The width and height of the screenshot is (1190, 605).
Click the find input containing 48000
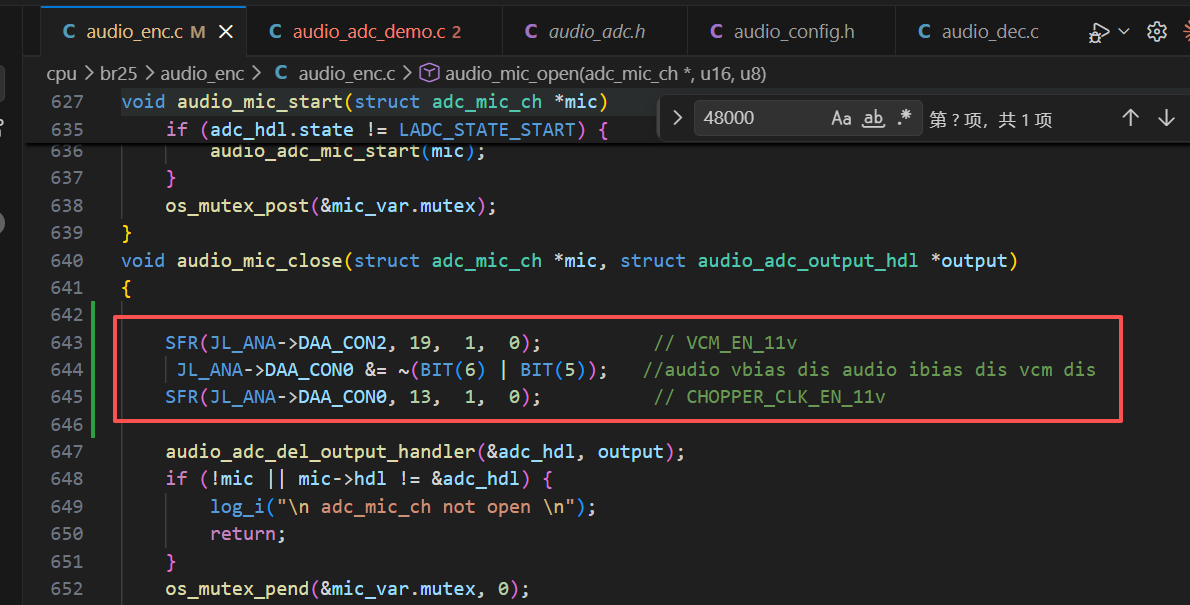click(759, 118)
